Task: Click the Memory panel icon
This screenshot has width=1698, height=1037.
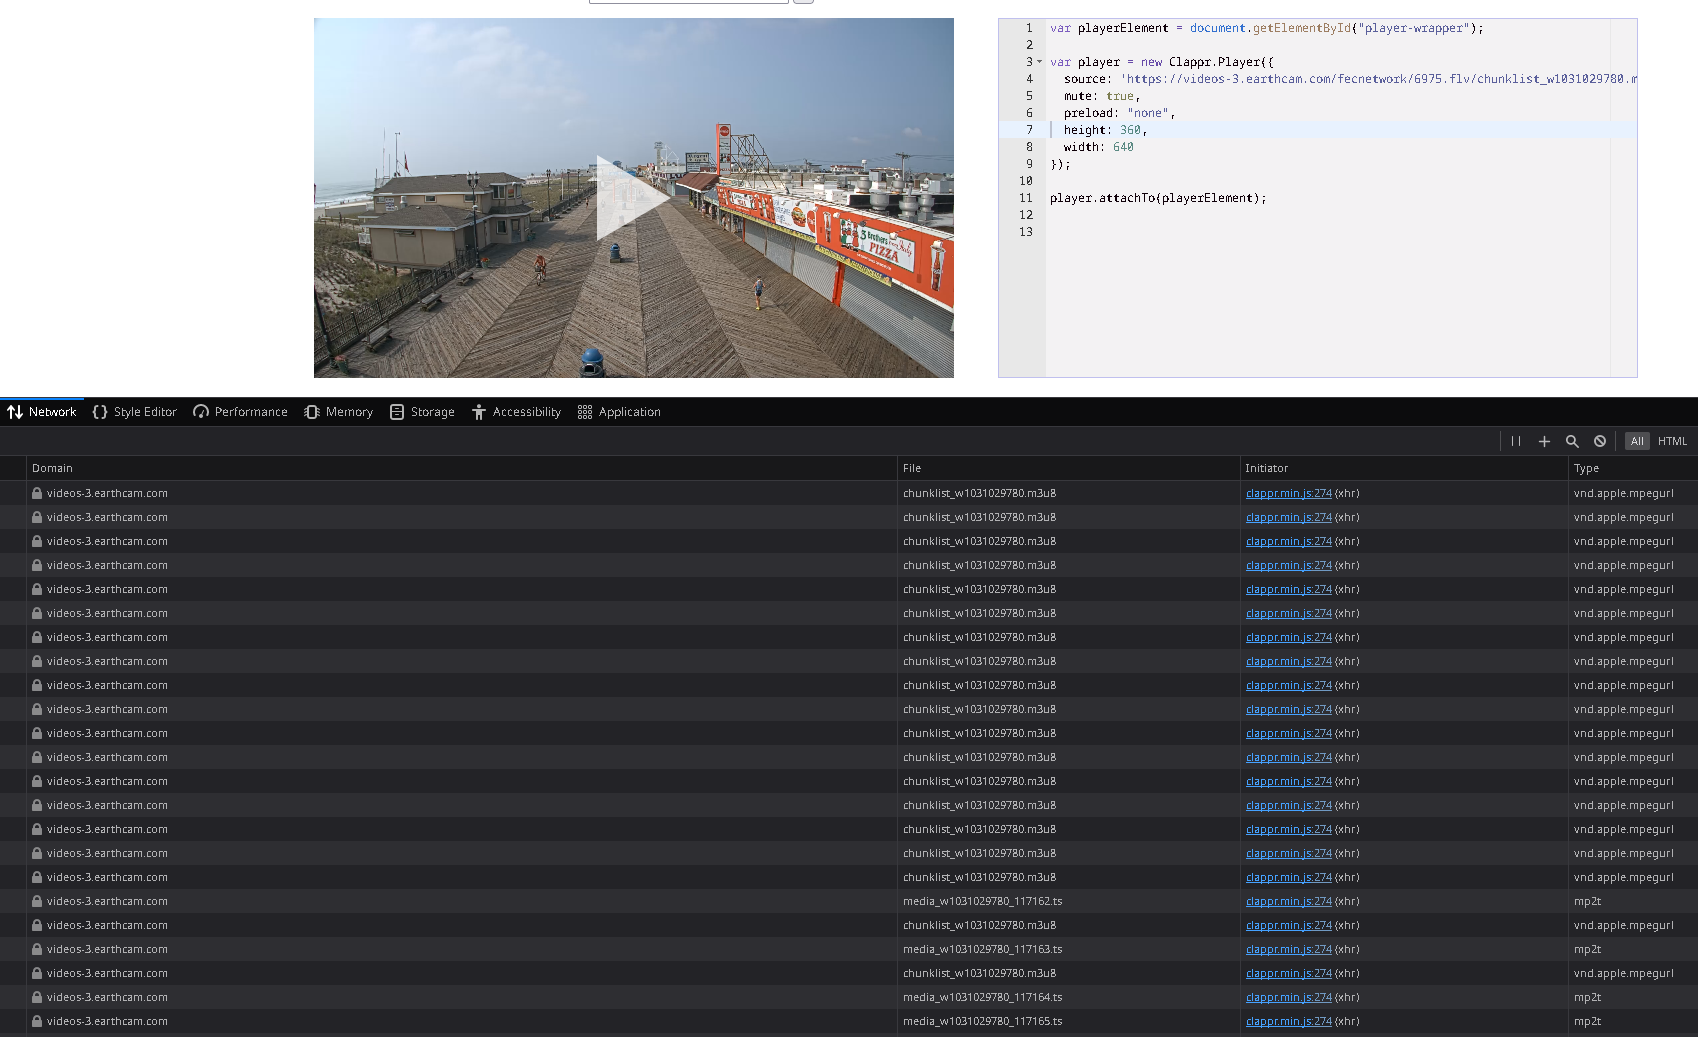Action: [311, 411]
